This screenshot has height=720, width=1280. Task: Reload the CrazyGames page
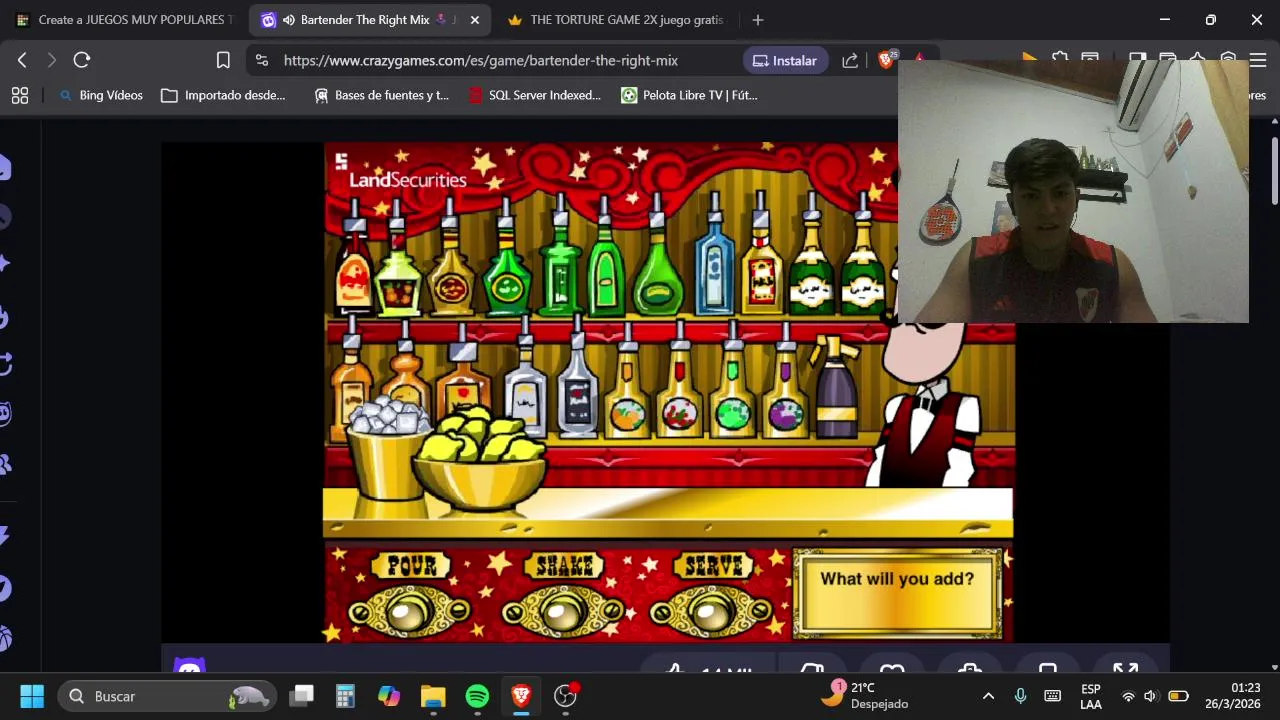(82, 60)
